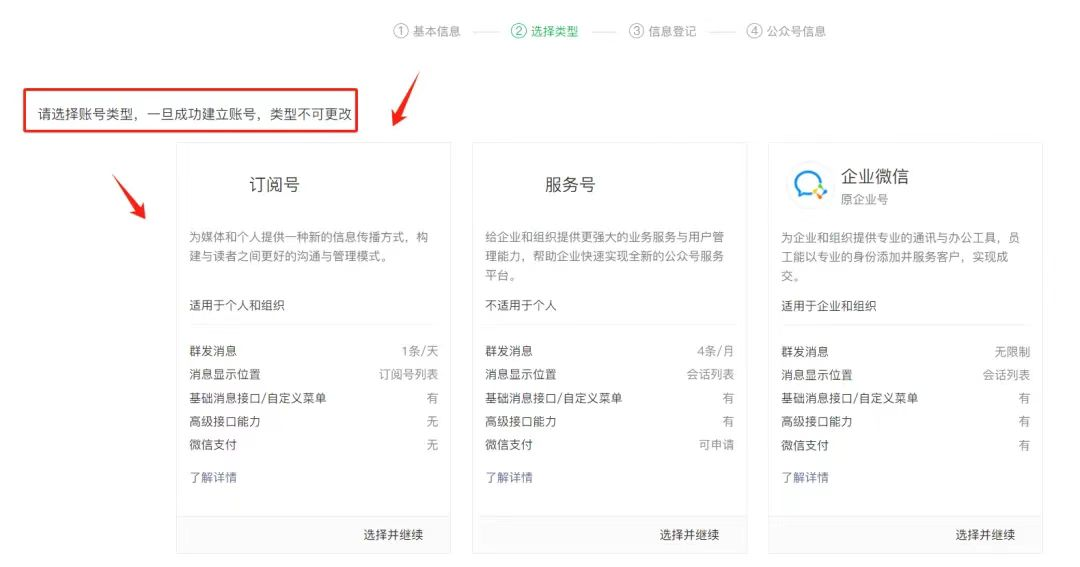
Task: Choose 选择并继续 under 企业微信 card
Action: coord(985,535)
